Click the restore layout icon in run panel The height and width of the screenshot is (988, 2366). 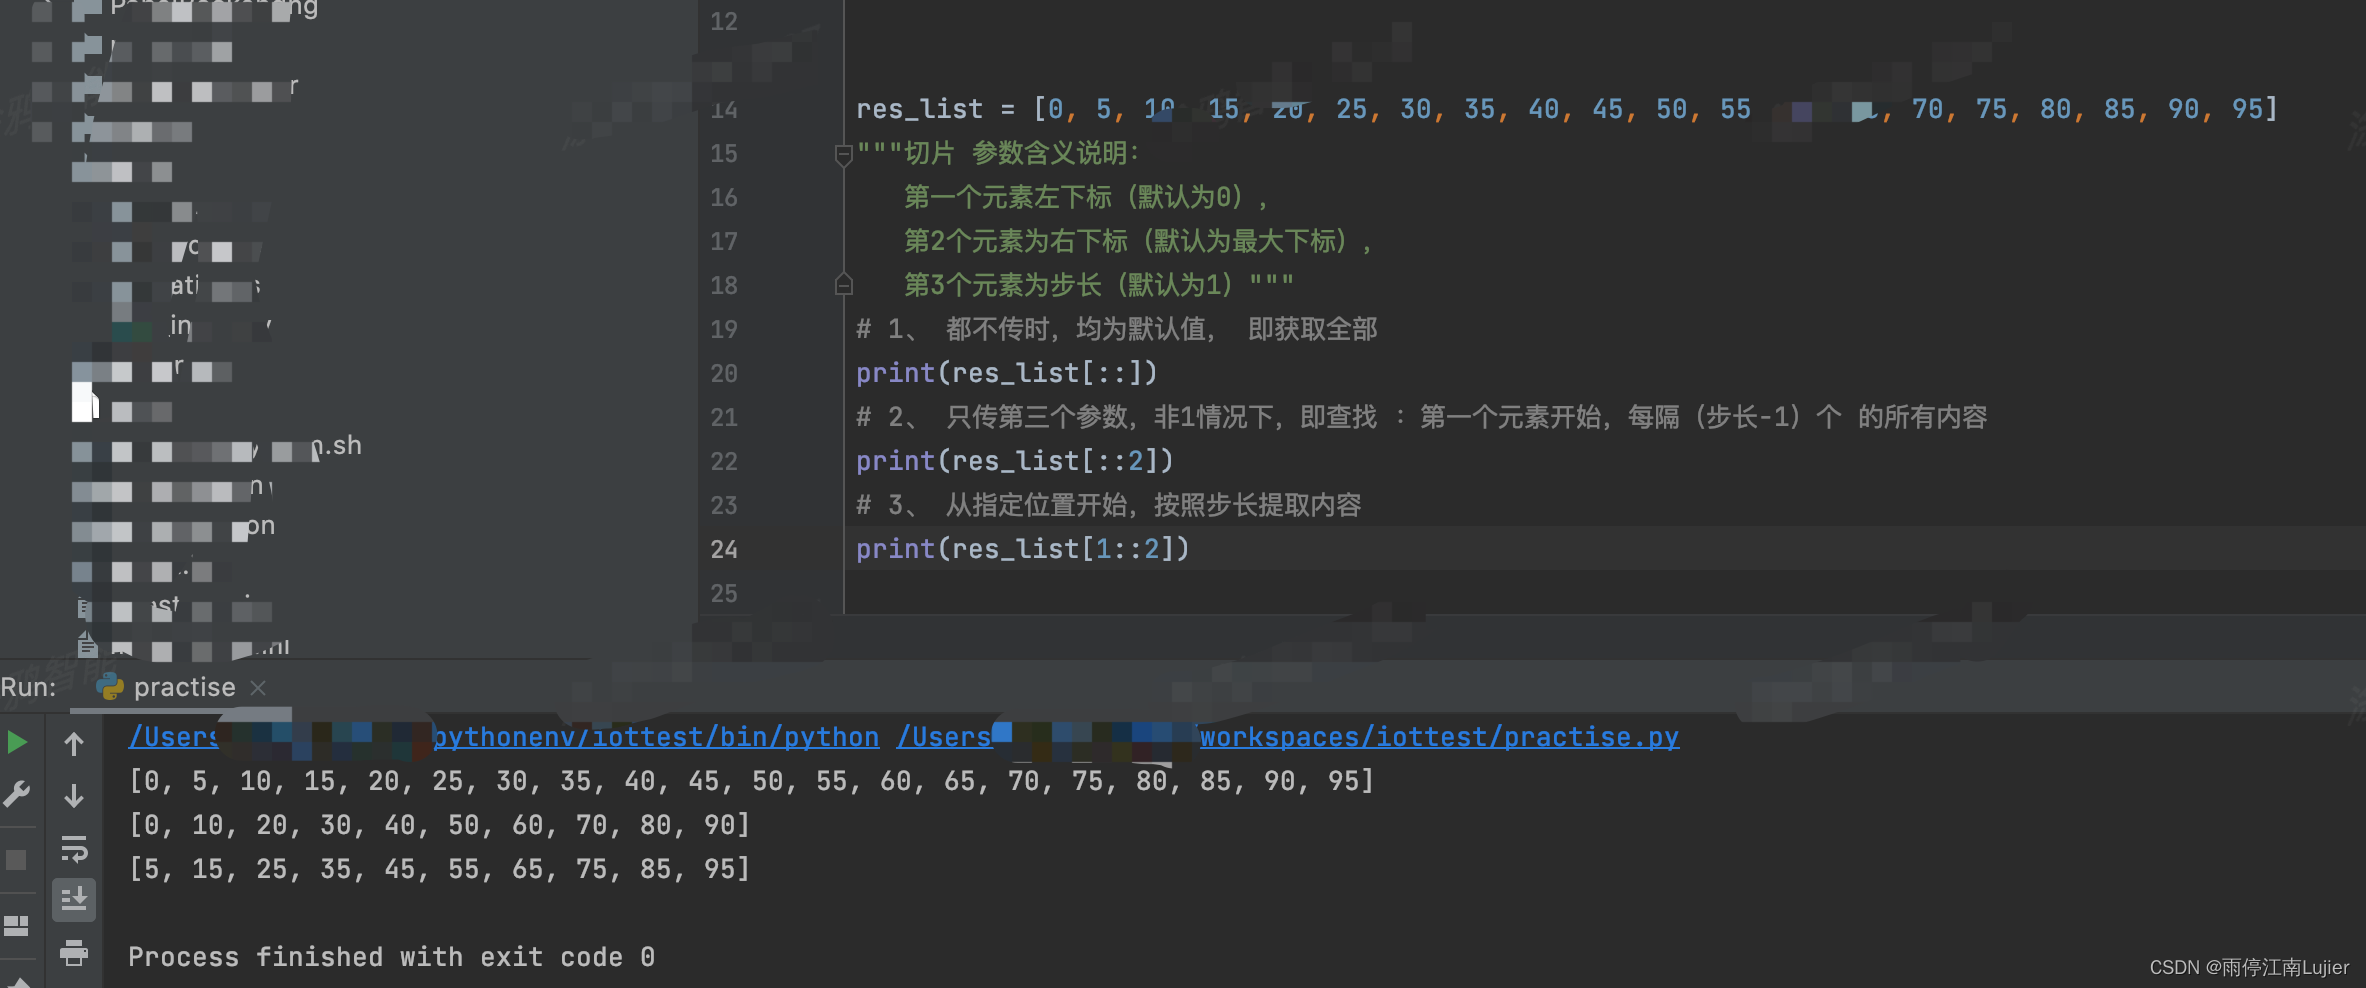point(16,926)
